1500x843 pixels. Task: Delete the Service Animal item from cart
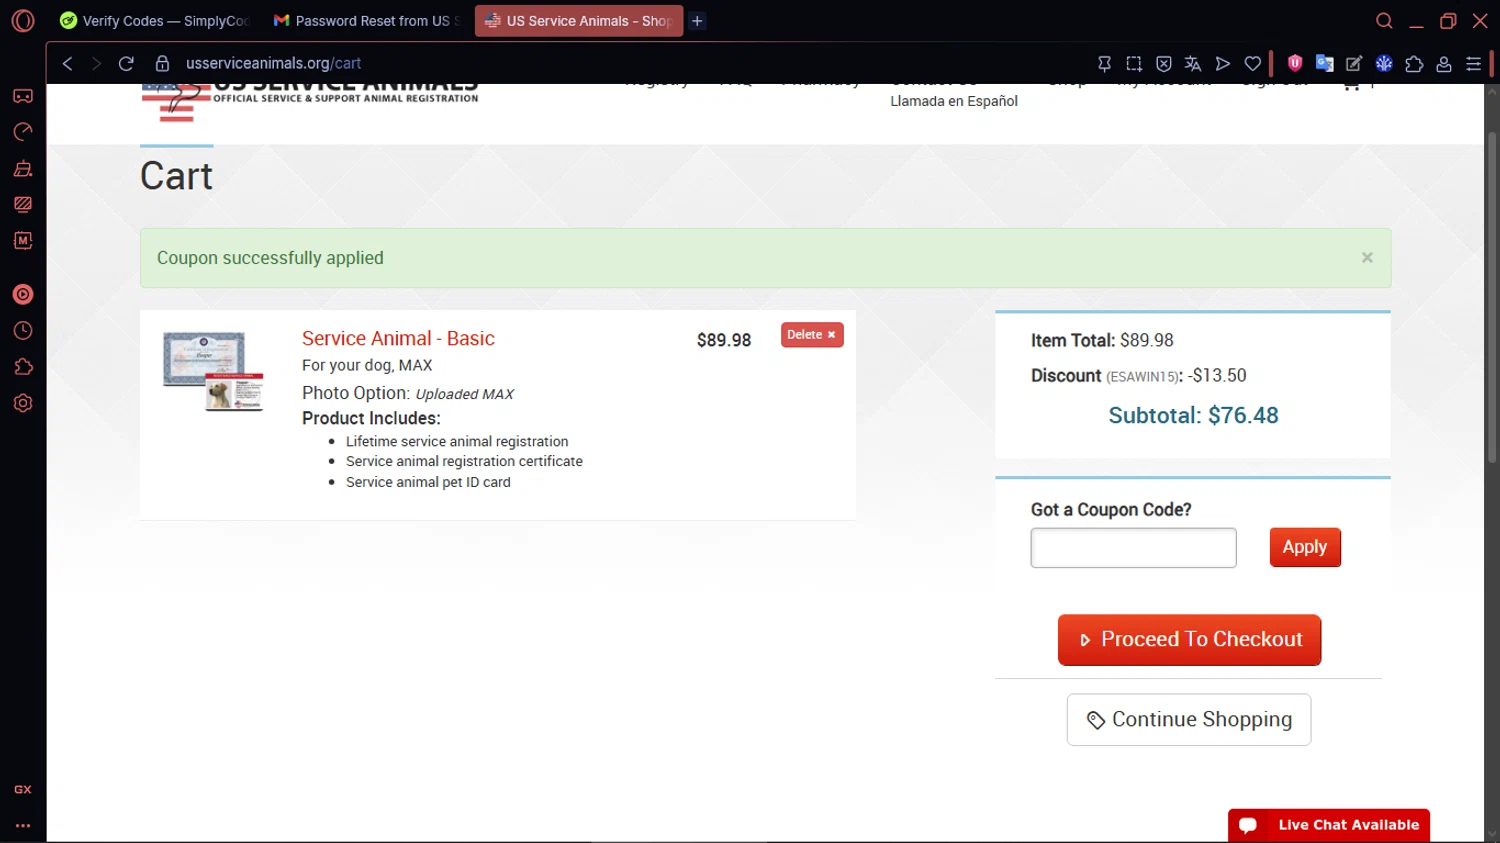pyautogui.click(x=812, y=335)
